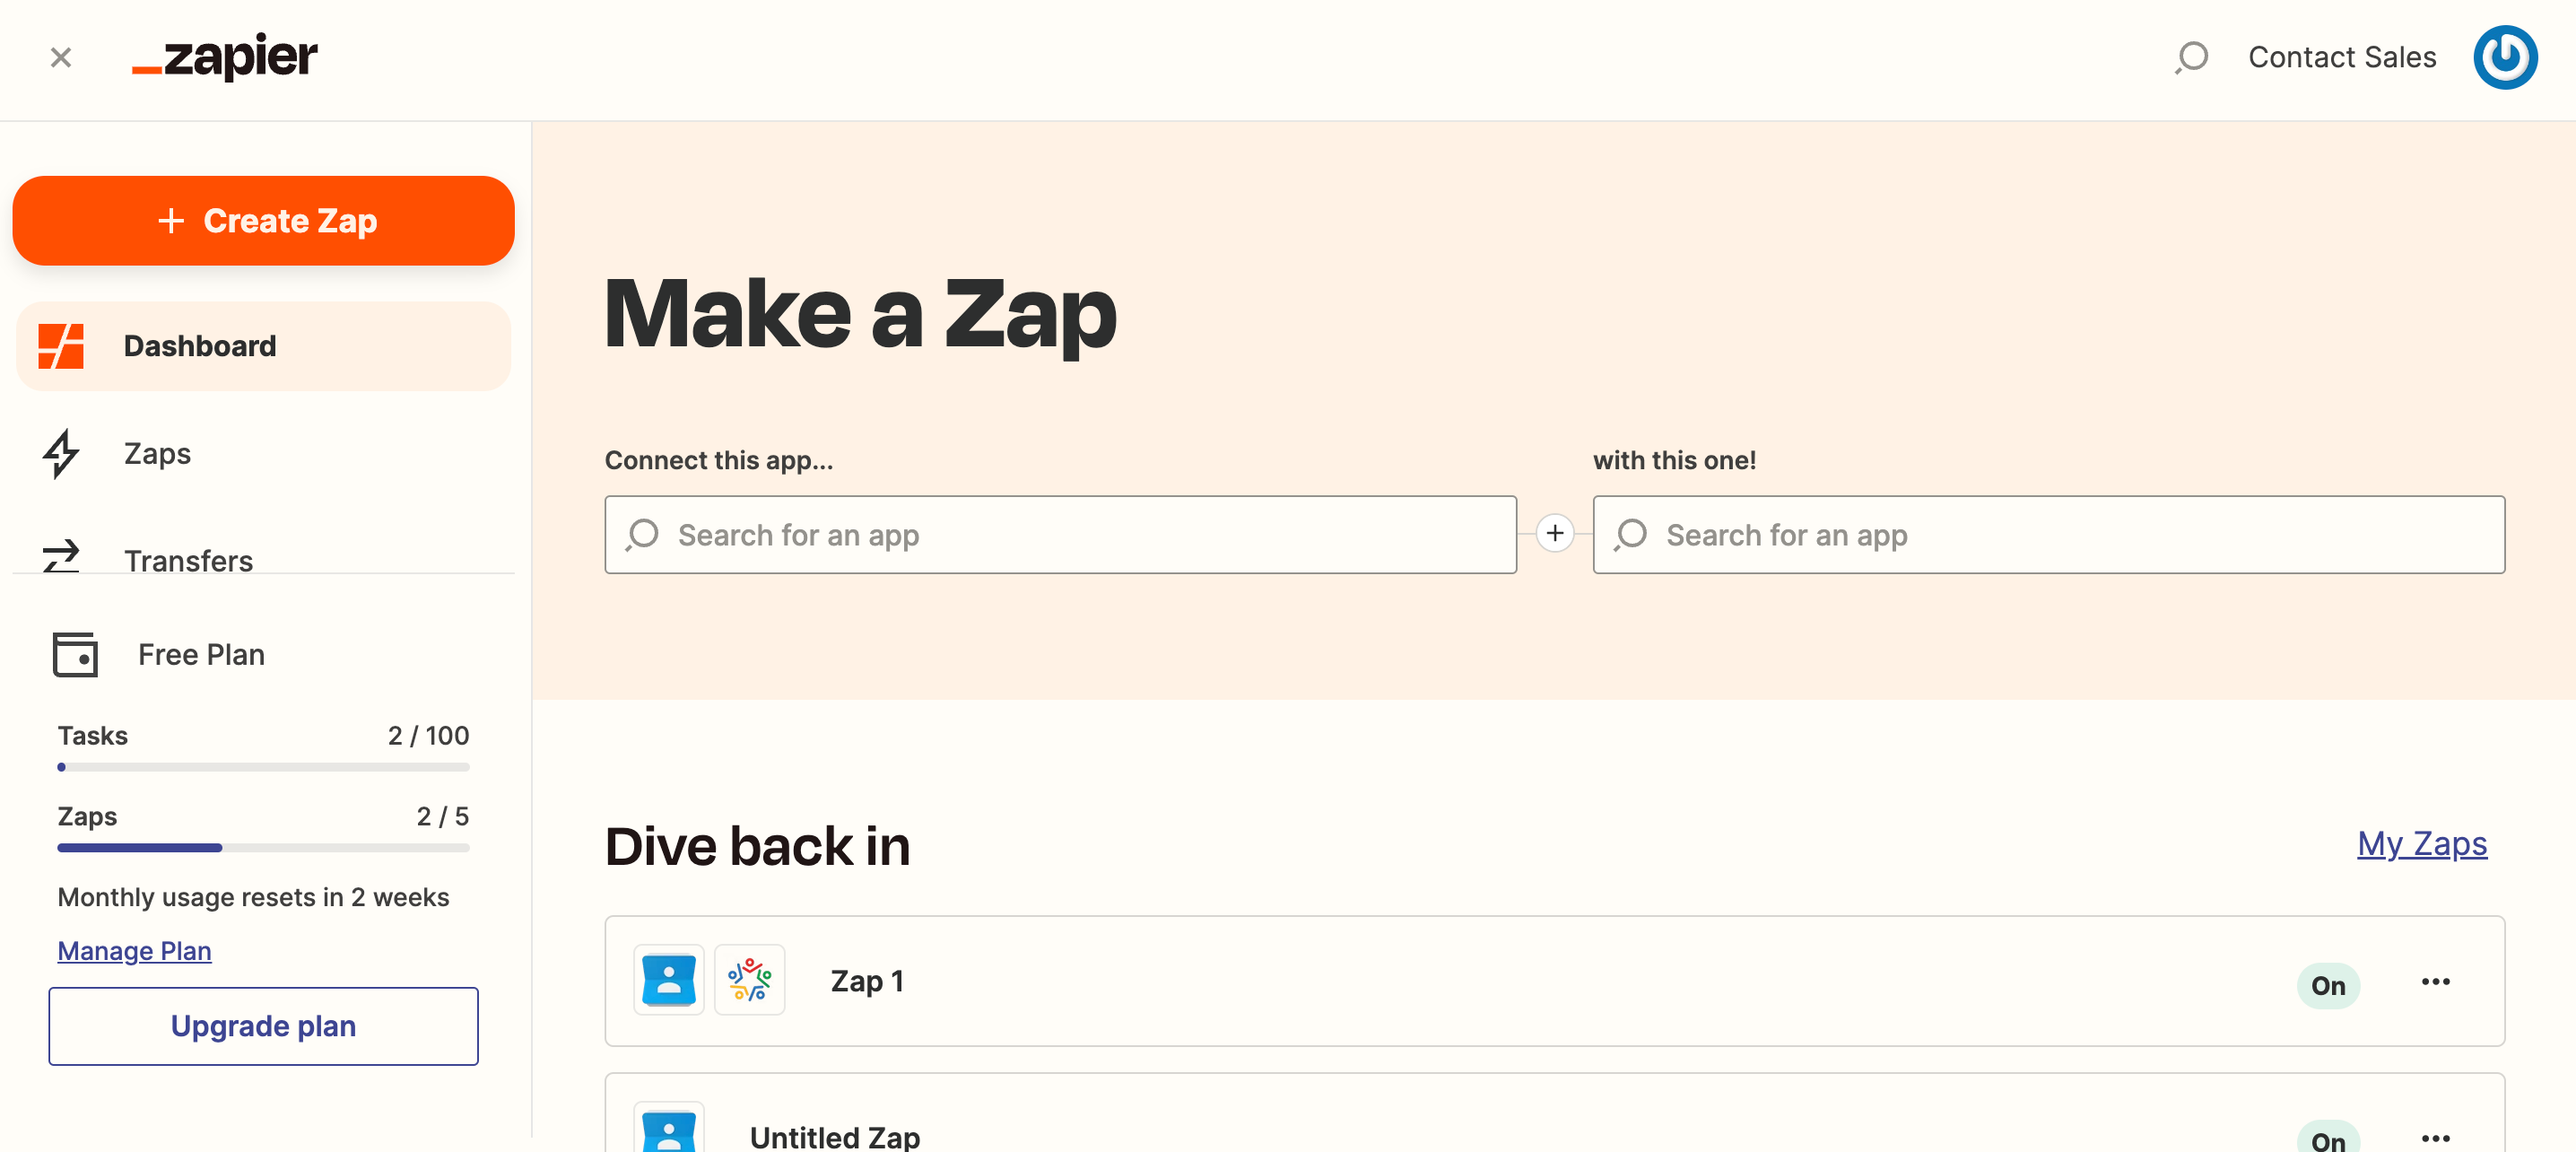This screenshot has height=1152, width=2576.
Task: Open the three-dot menu for Zap 1
Action: click(x=2435, y=982)
